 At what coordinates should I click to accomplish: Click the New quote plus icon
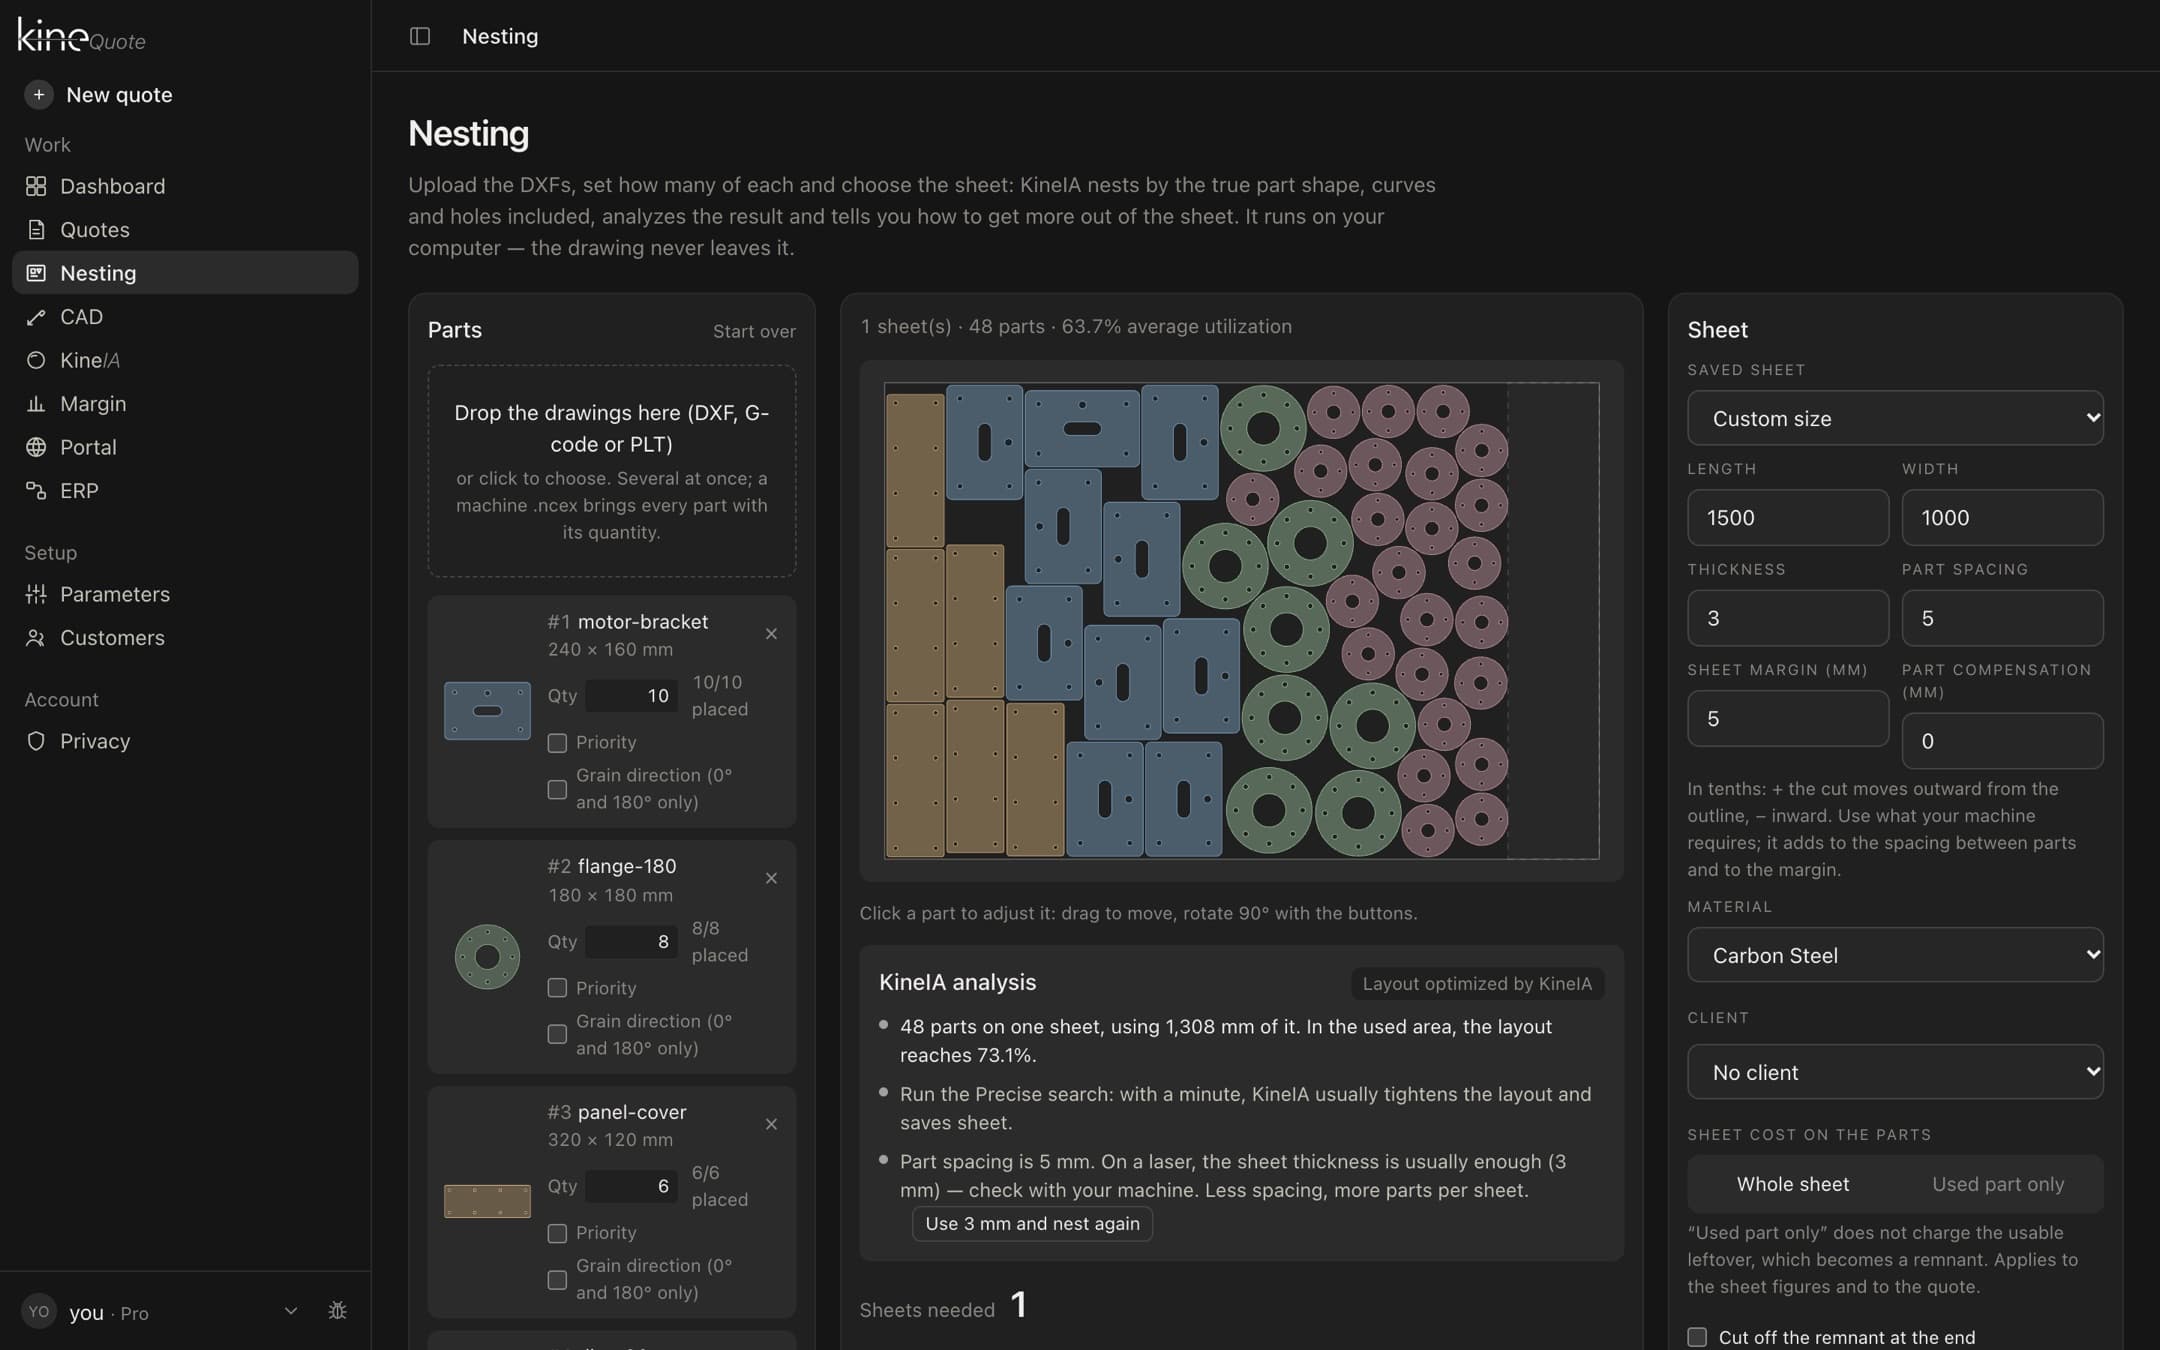click(x=38, y=95)
